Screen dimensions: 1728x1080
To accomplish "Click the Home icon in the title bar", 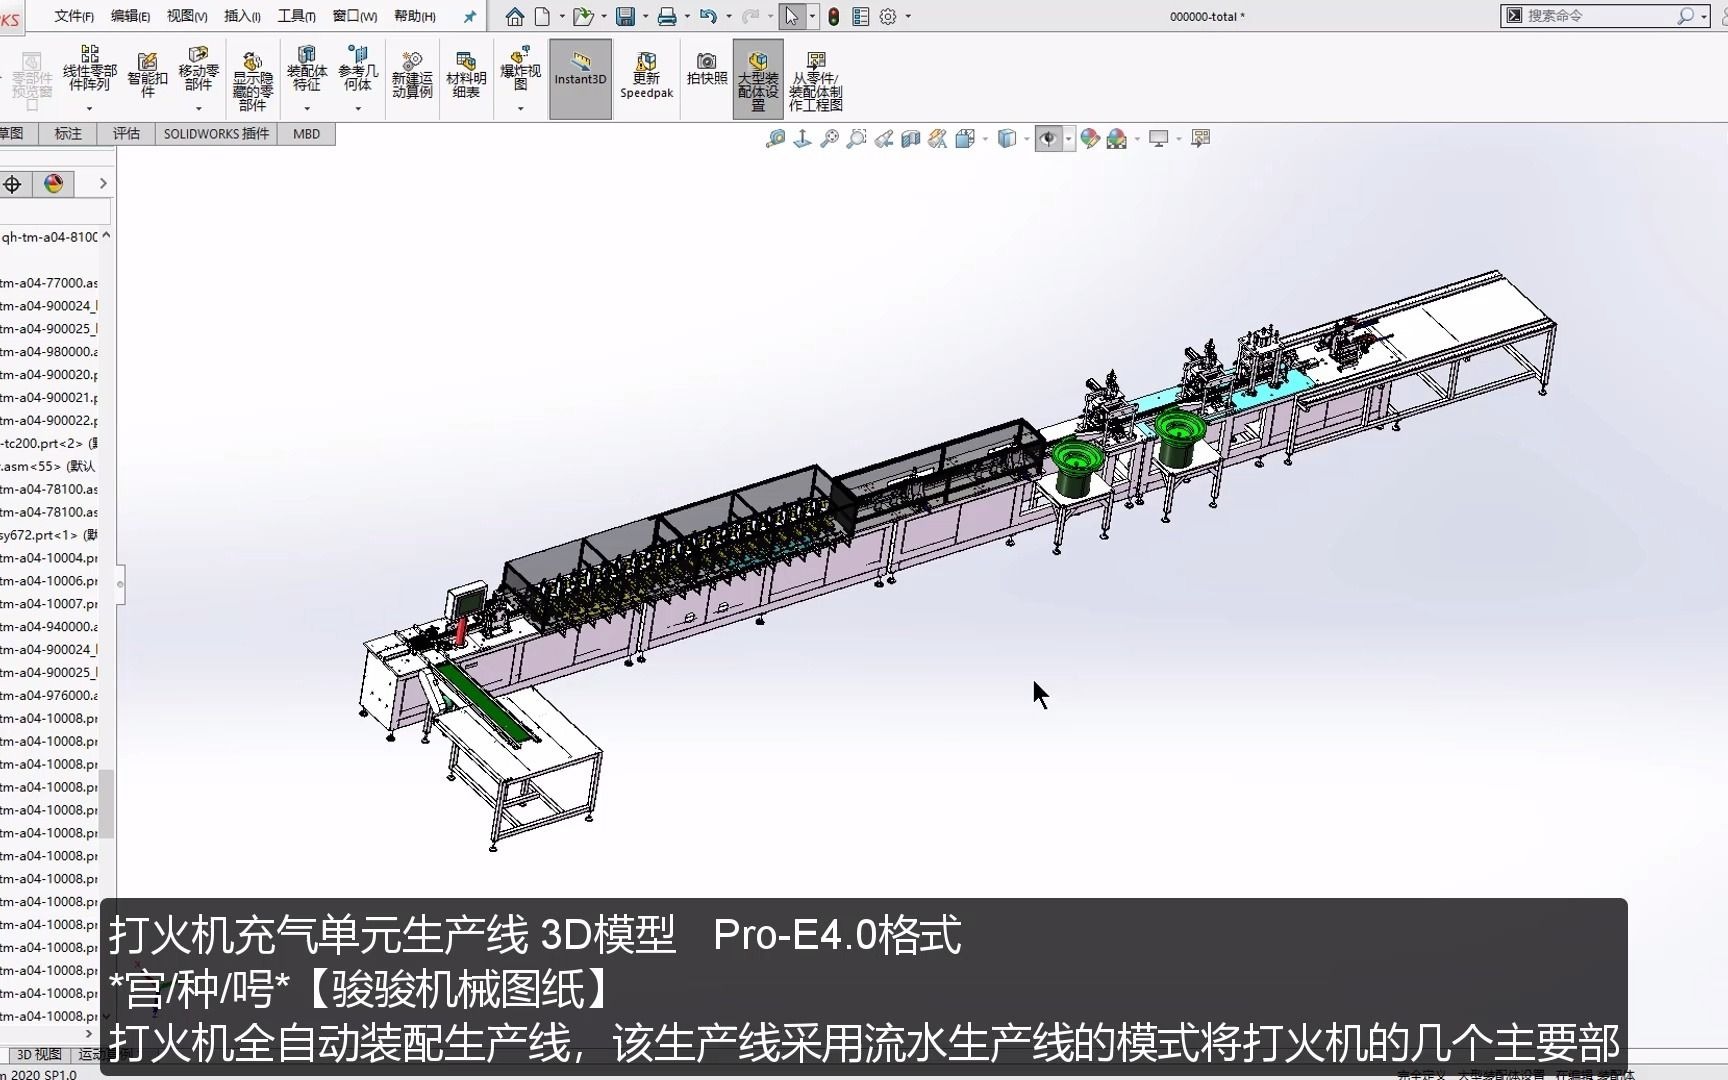I will tap(514, 16).
